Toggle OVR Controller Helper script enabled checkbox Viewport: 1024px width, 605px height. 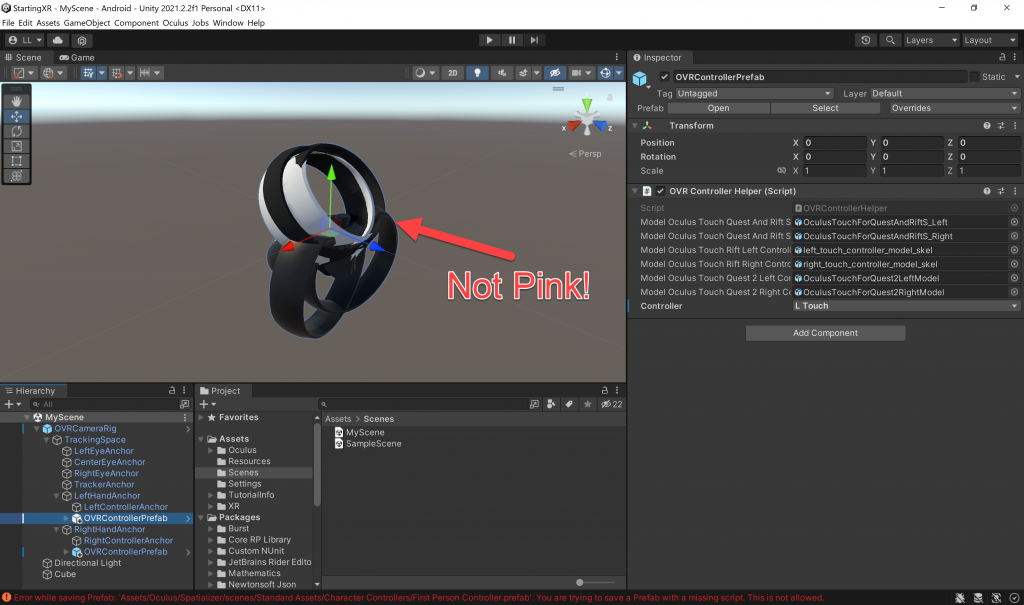[x=660, y=191]
